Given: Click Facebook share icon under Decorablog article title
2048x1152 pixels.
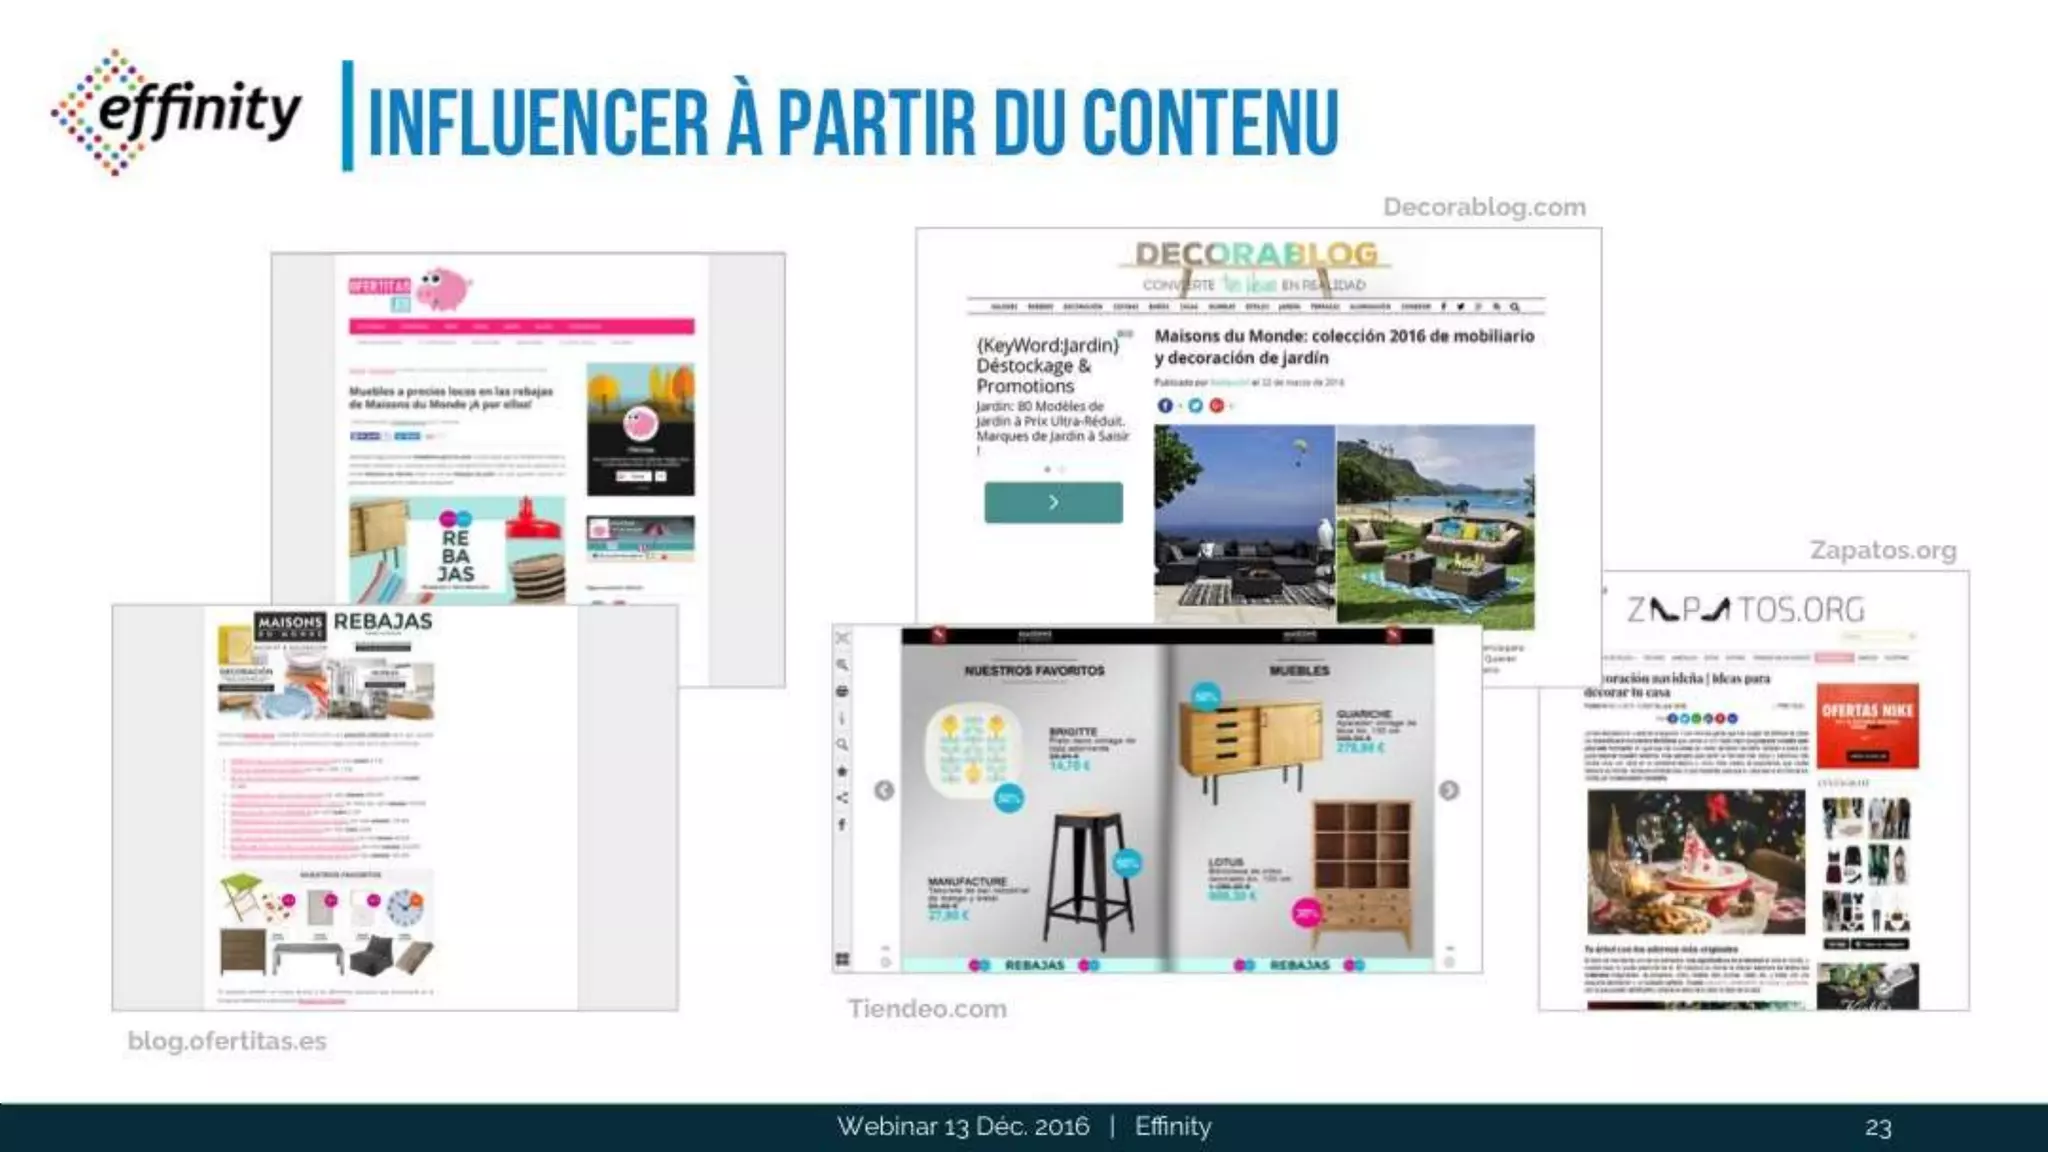Looking at the screenshot, I should pos(1165,405).
